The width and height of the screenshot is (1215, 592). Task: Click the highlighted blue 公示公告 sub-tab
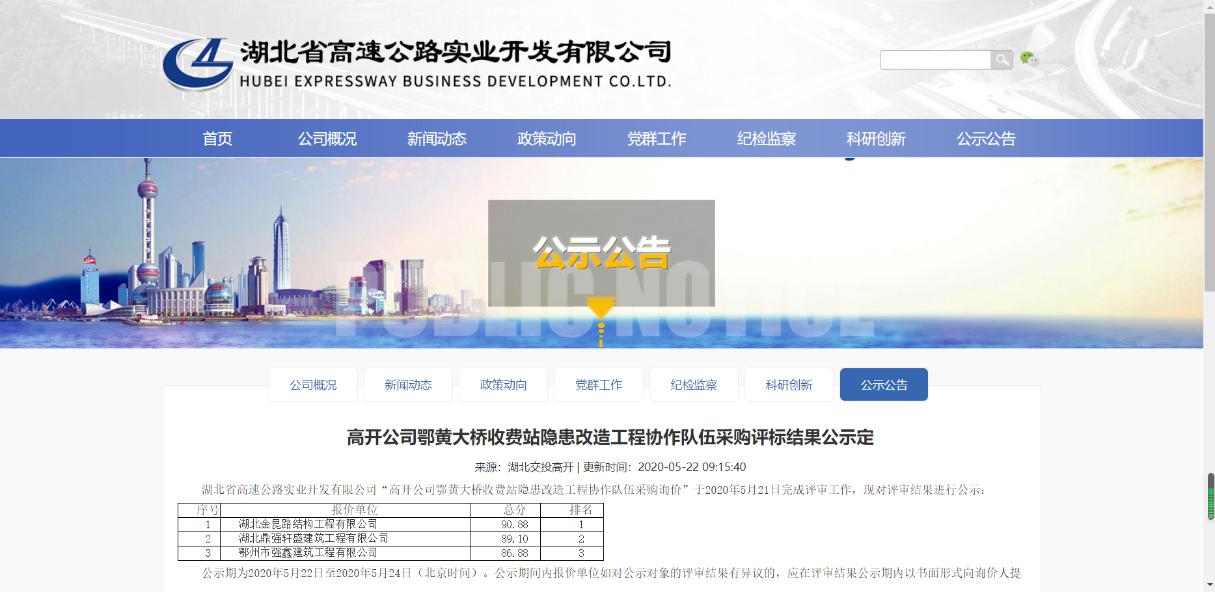click(884, 385)
